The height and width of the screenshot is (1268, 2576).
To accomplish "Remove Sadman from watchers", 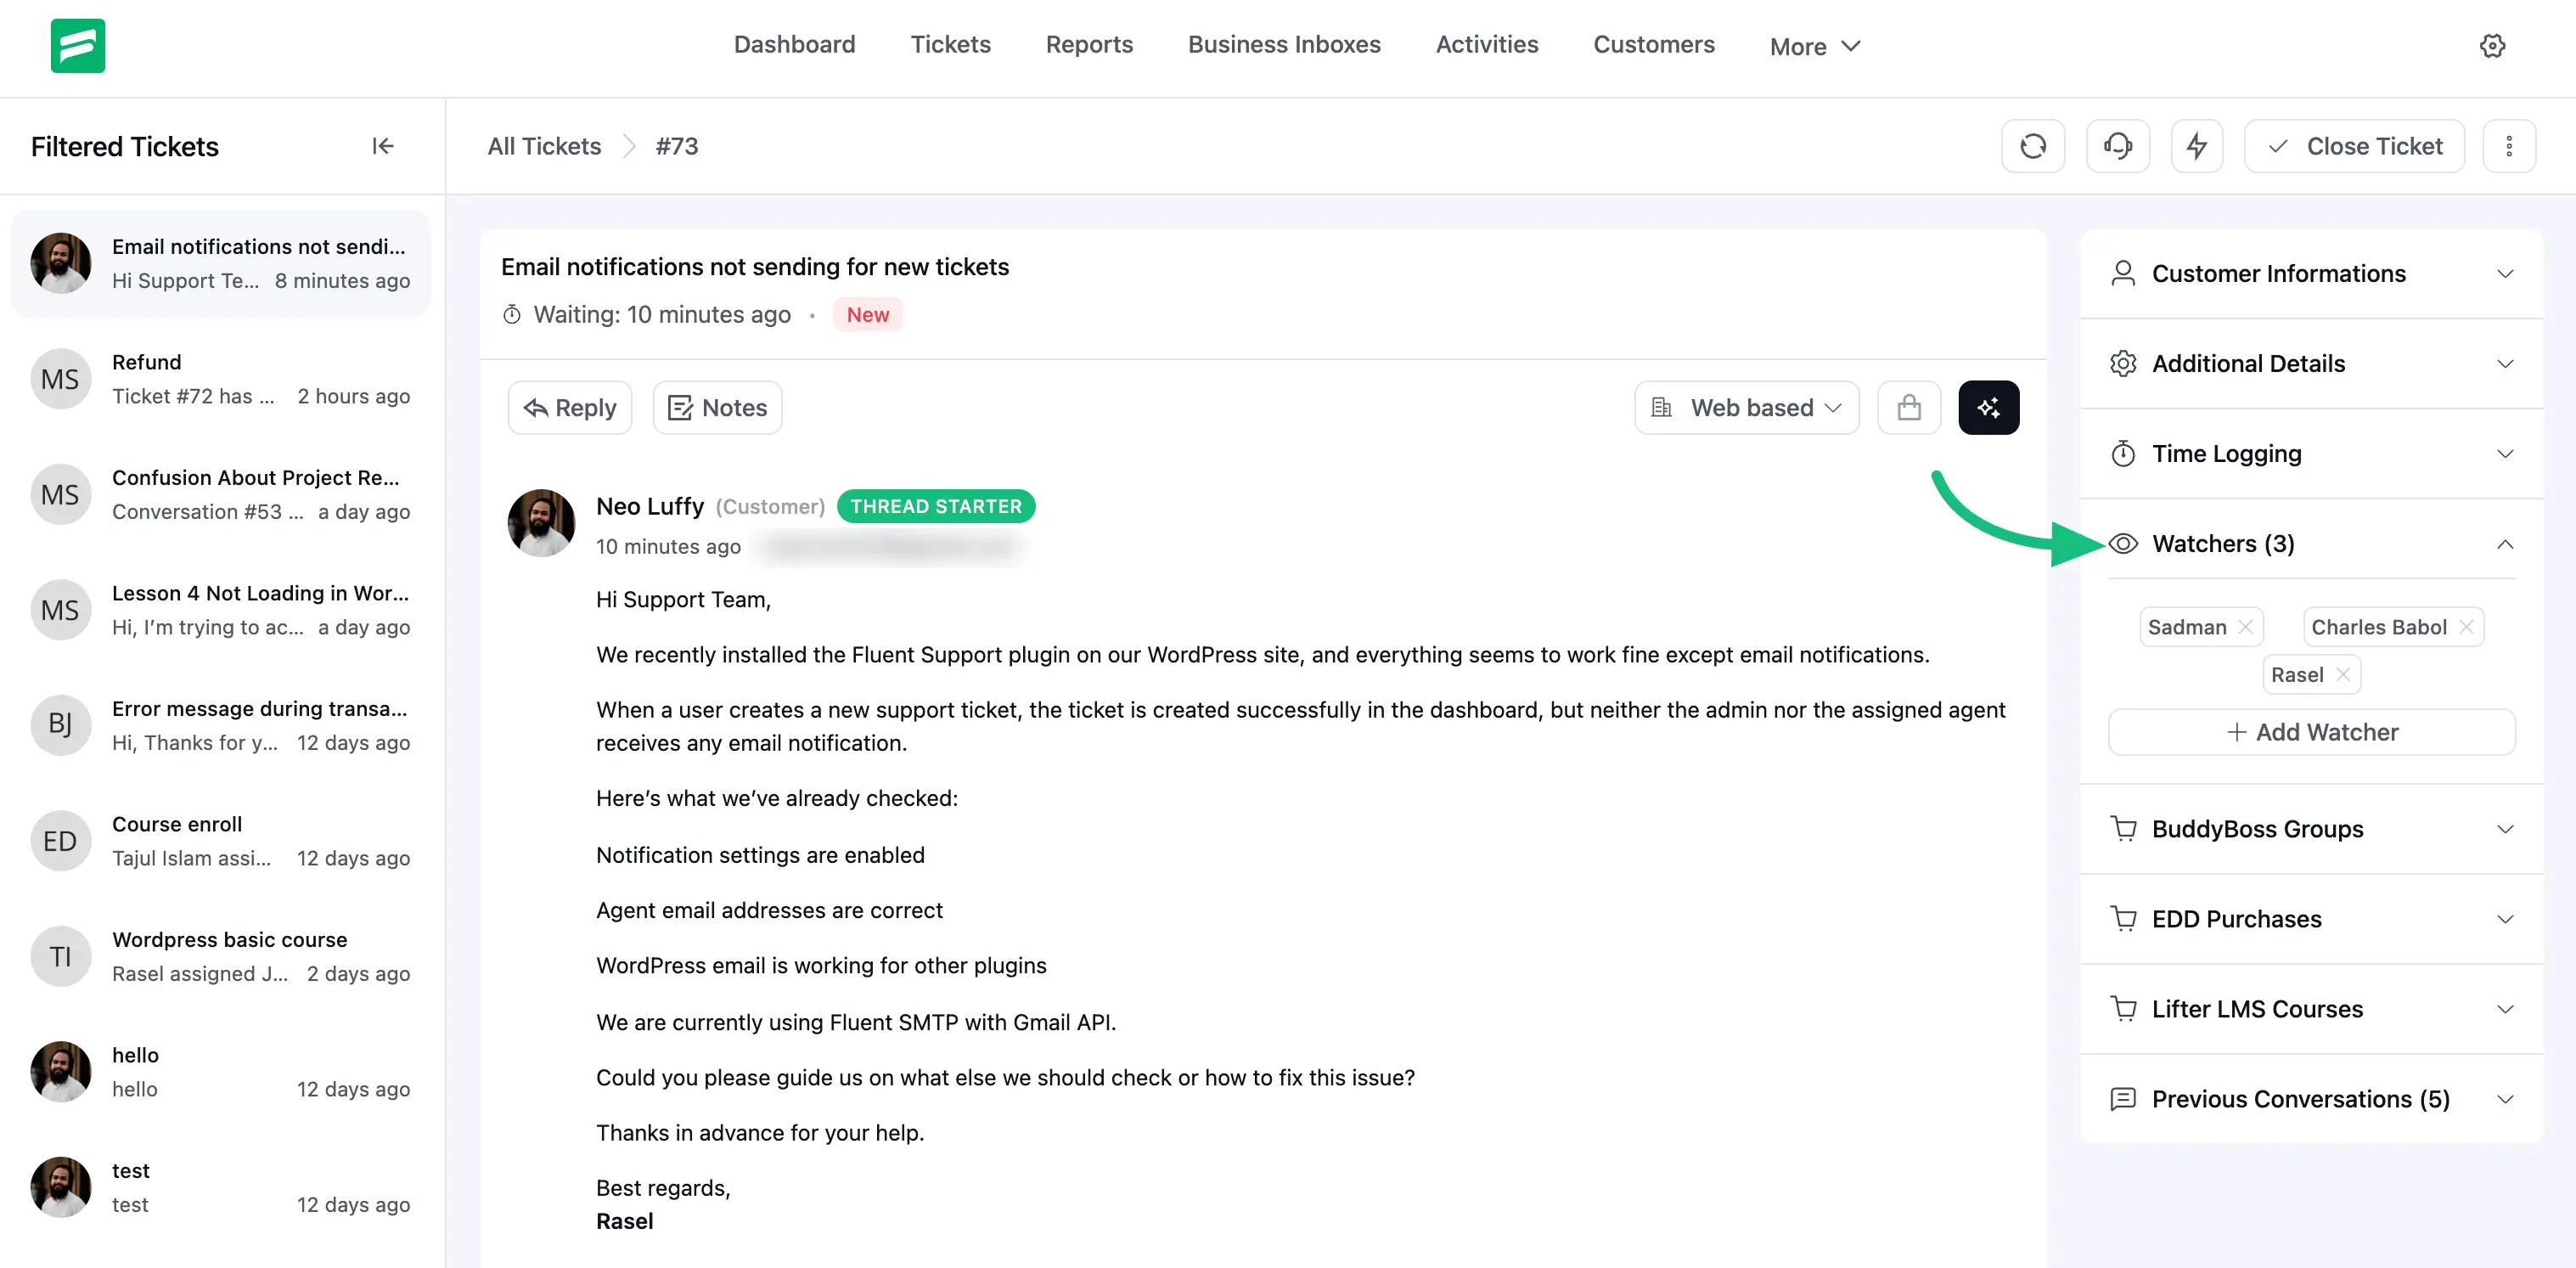I will tap(2245, 627).
